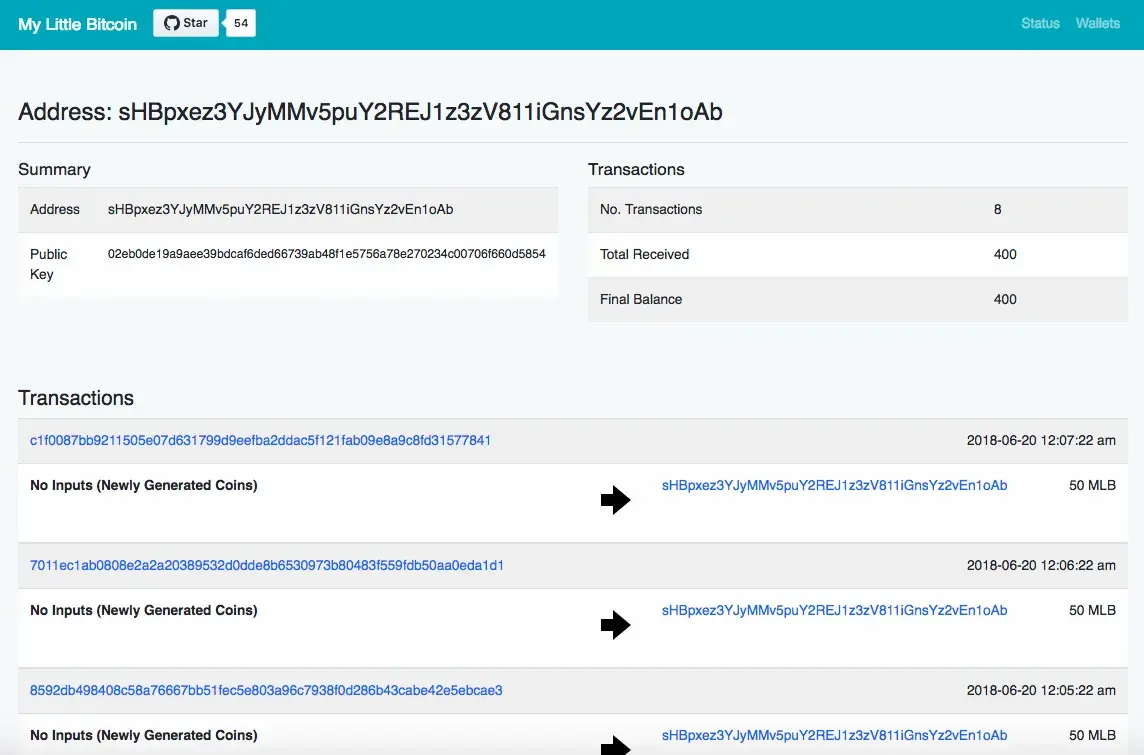Click 50 MLB amount in 12:05:22 transaction
This screenshot has width=1144, height=755.
pyautogui.click(x=1092, y=735)
